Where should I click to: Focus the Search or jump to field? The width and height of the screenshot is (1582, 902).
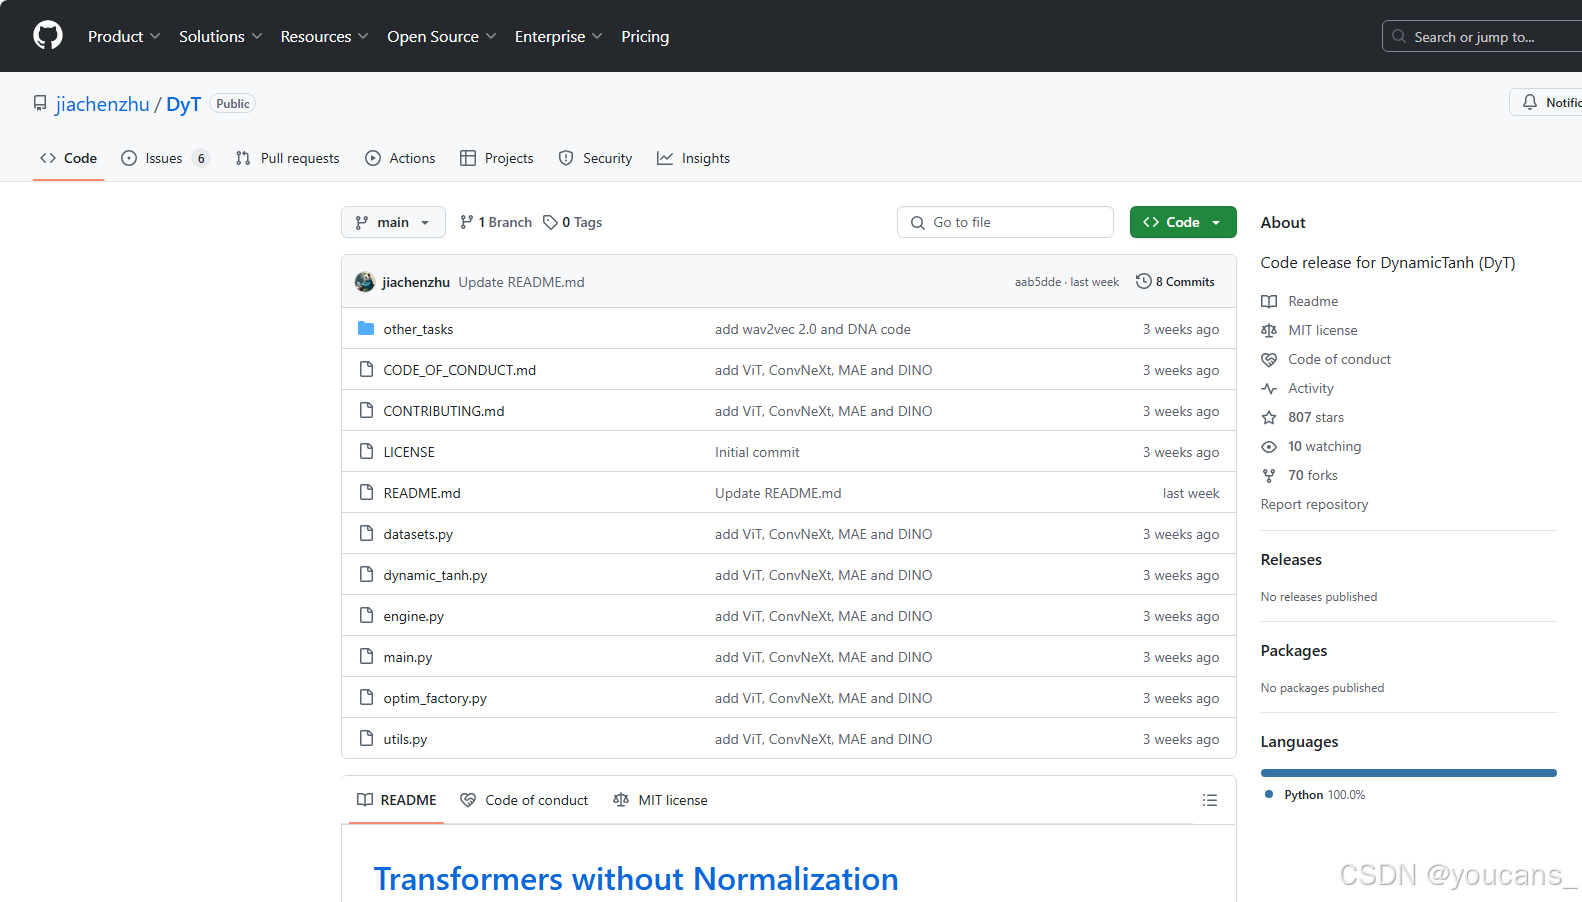(1482, 36)
